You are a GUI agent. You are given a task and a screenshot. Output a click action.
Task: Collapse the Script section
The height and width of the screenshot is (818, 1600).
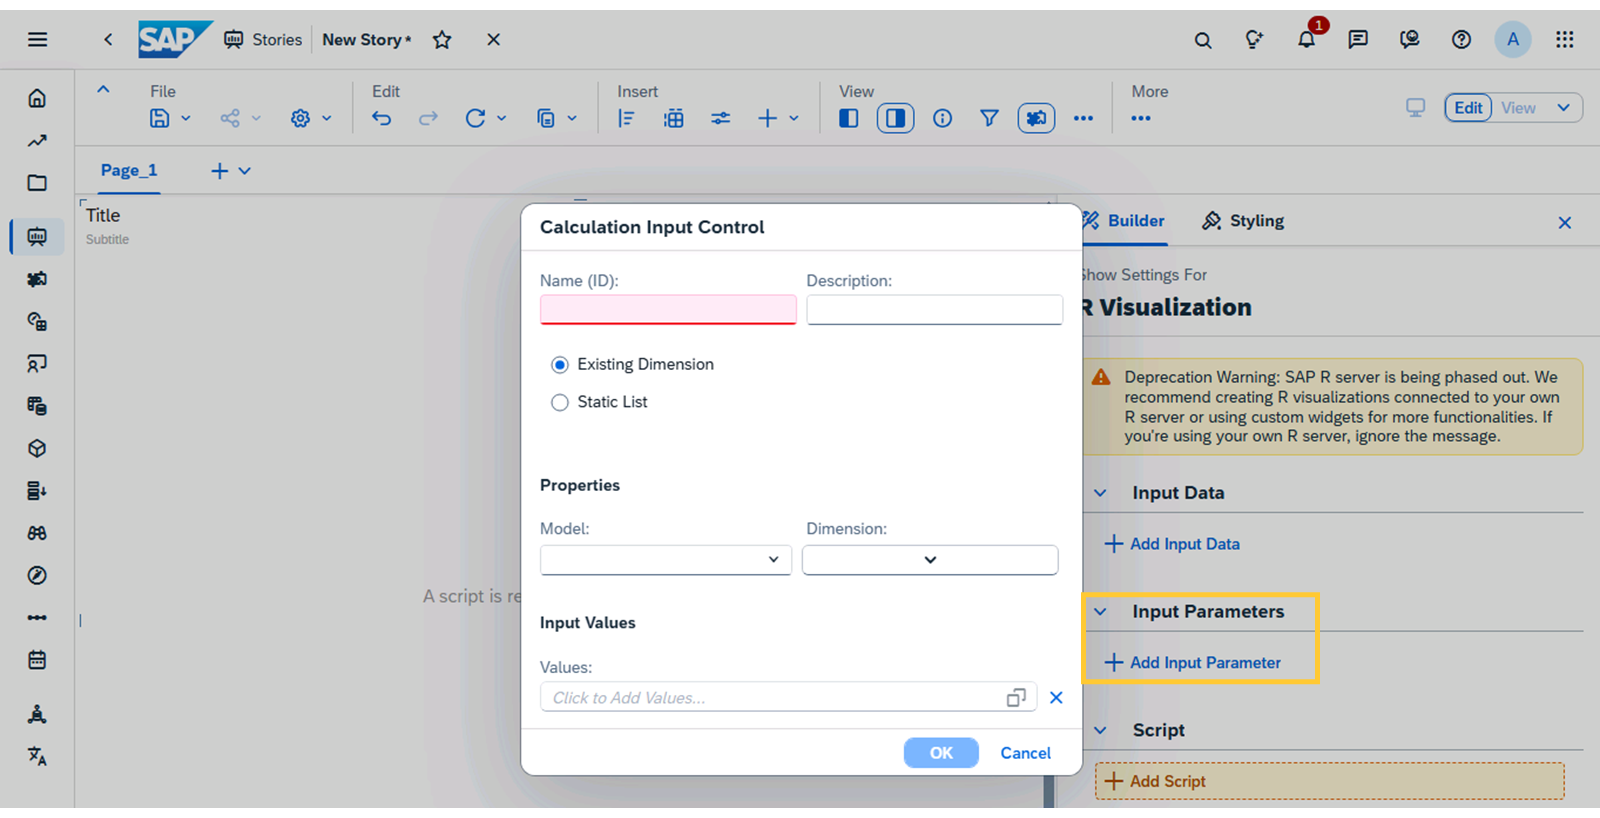click(x=1100, y=731)
